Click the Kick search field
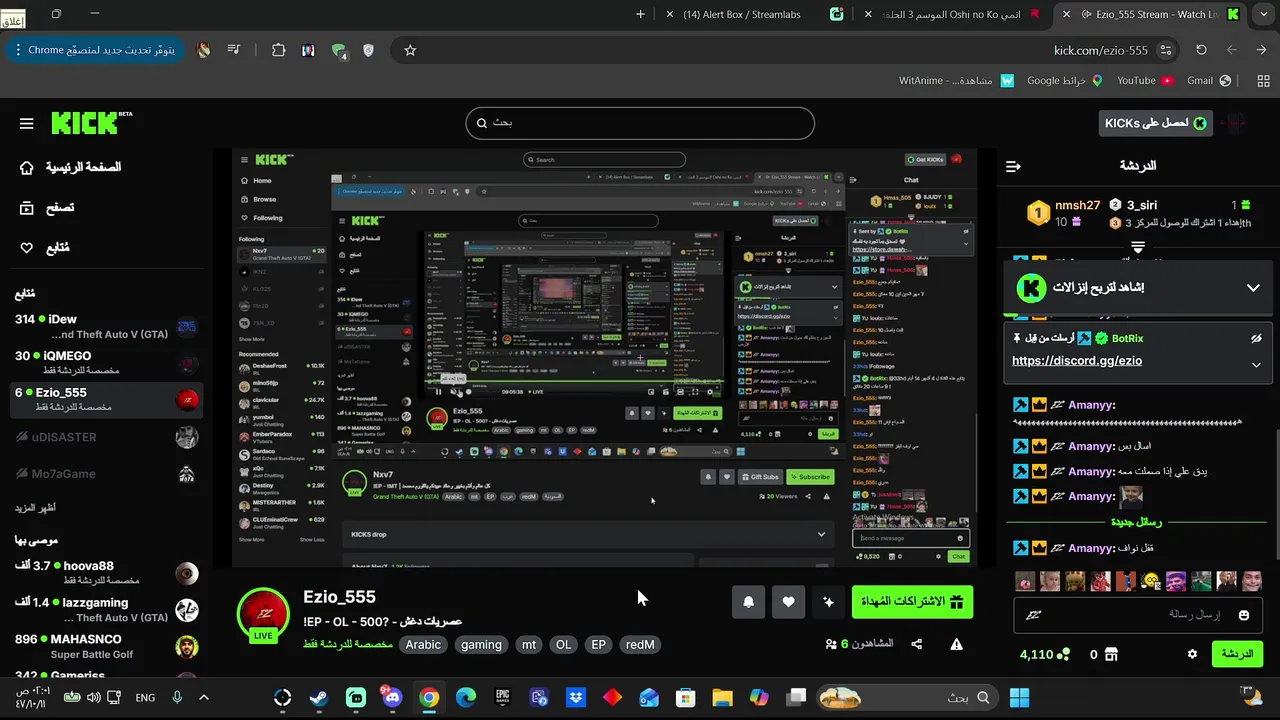The height and width of the screenshot is (720, 1280). pos(640,123)
